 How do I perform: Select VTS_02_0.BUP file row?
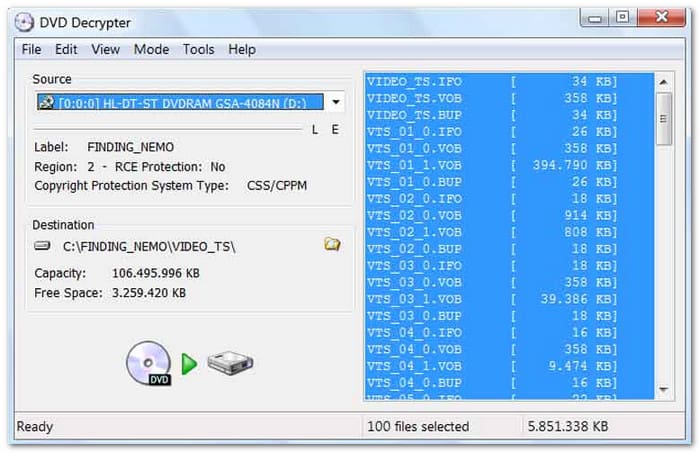[x=509, y=249]
